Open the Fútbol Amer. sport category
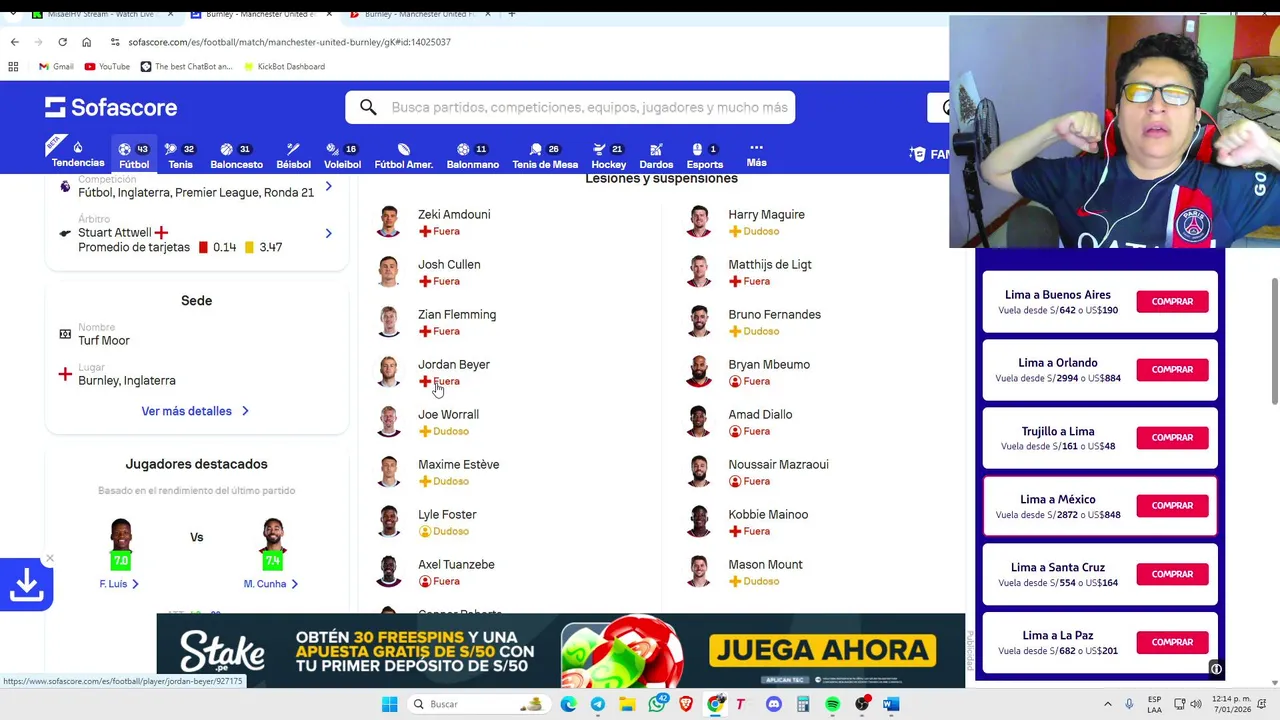1280x720 pixels. pyautogui.click(x=403, y=155)
